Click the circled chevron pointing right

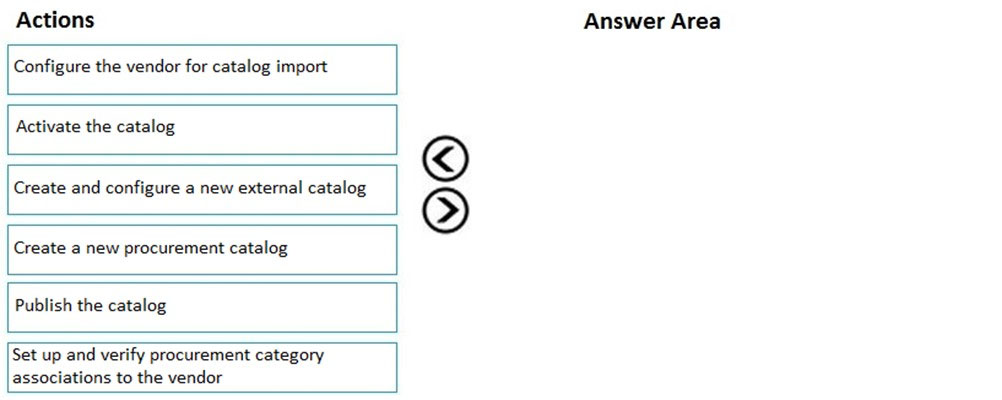pos(445,210)
